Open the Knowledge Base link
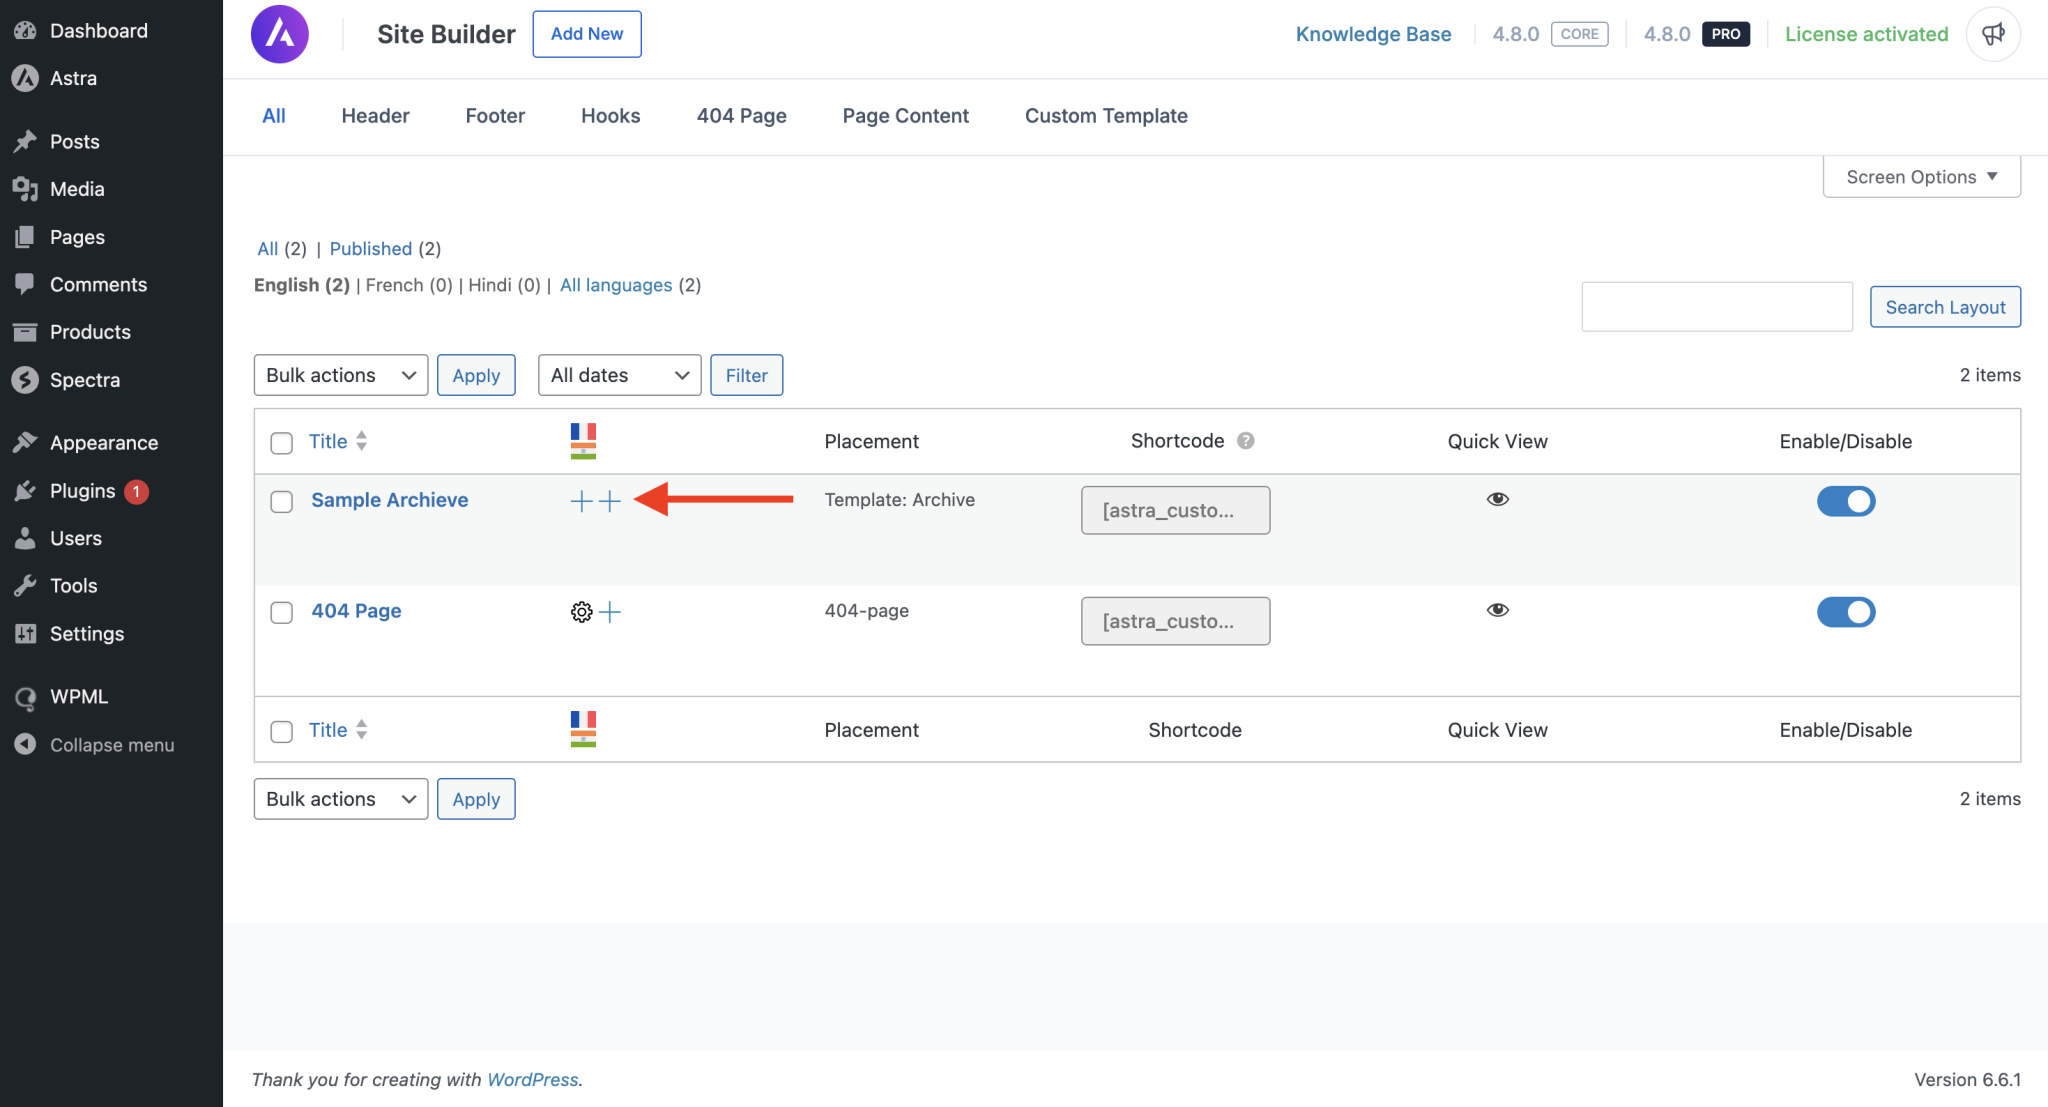This screenshot has height=1107, width=2048. tap(1373, 34)
